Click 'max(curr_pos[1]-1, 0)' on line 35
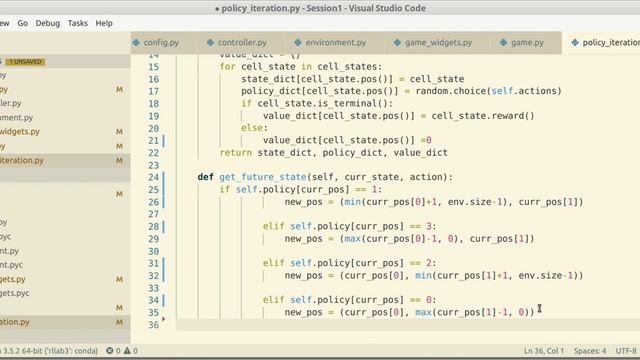The height and width of the screenshot is (360, 640). coord(472,312)
